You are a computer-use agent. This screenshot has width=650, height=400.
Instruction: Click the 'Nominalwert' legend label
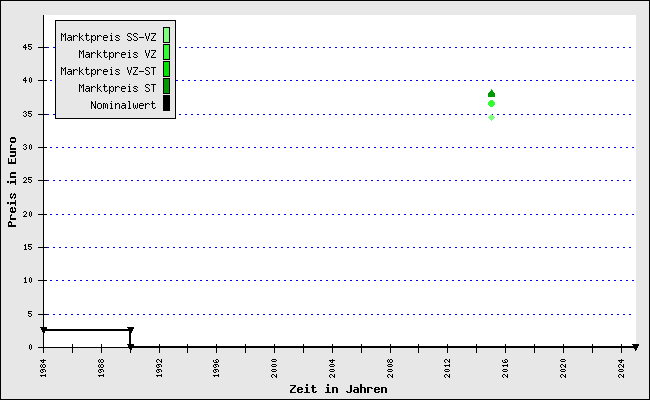pos(122,105)
